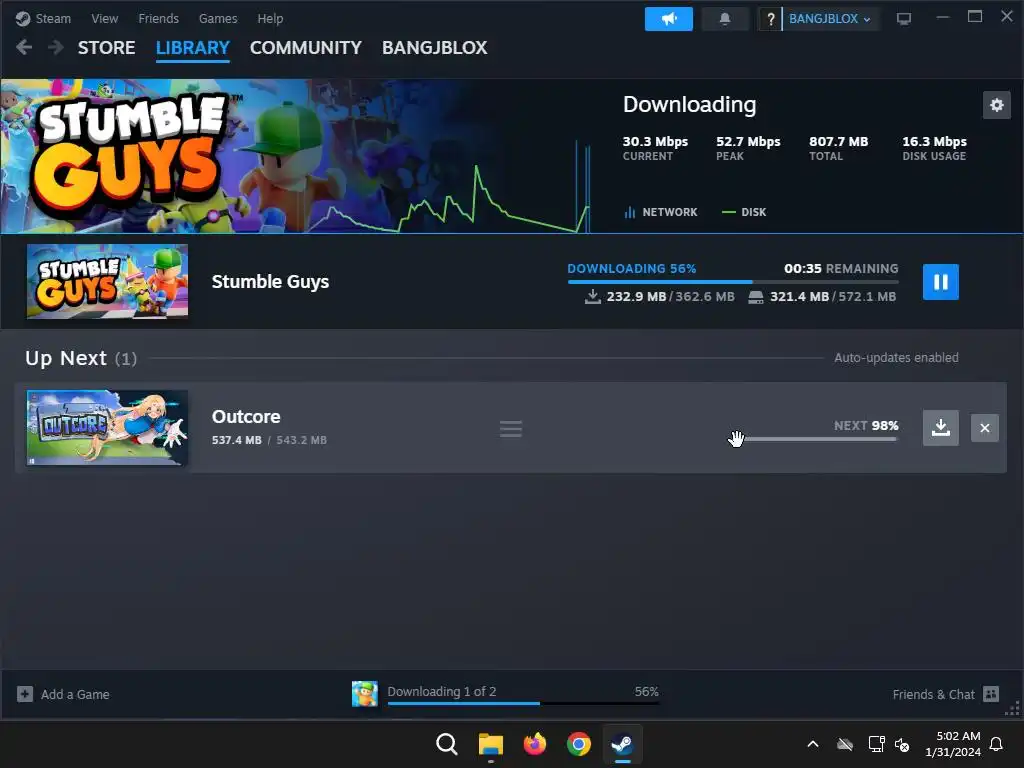Screen dimensions: 1024x768
Task: Open the Help menu
Action: tap(270, 18)
